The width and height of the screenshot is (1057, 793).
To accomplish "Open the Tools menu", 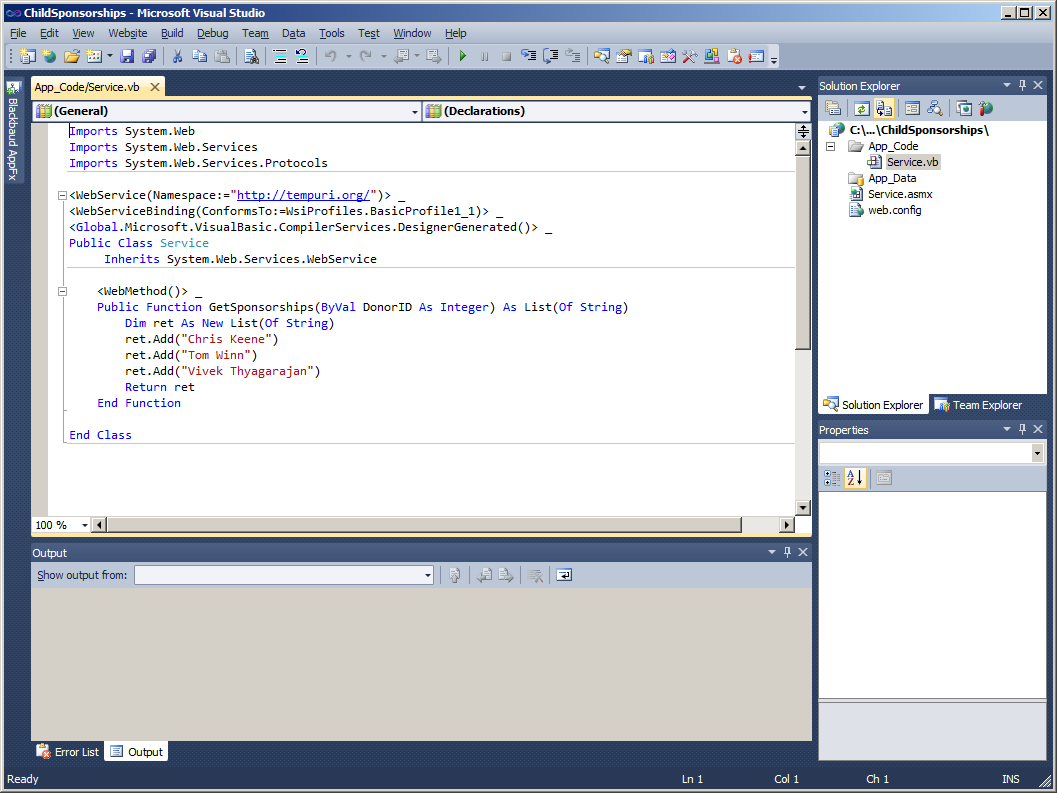I will pos(331,33).
